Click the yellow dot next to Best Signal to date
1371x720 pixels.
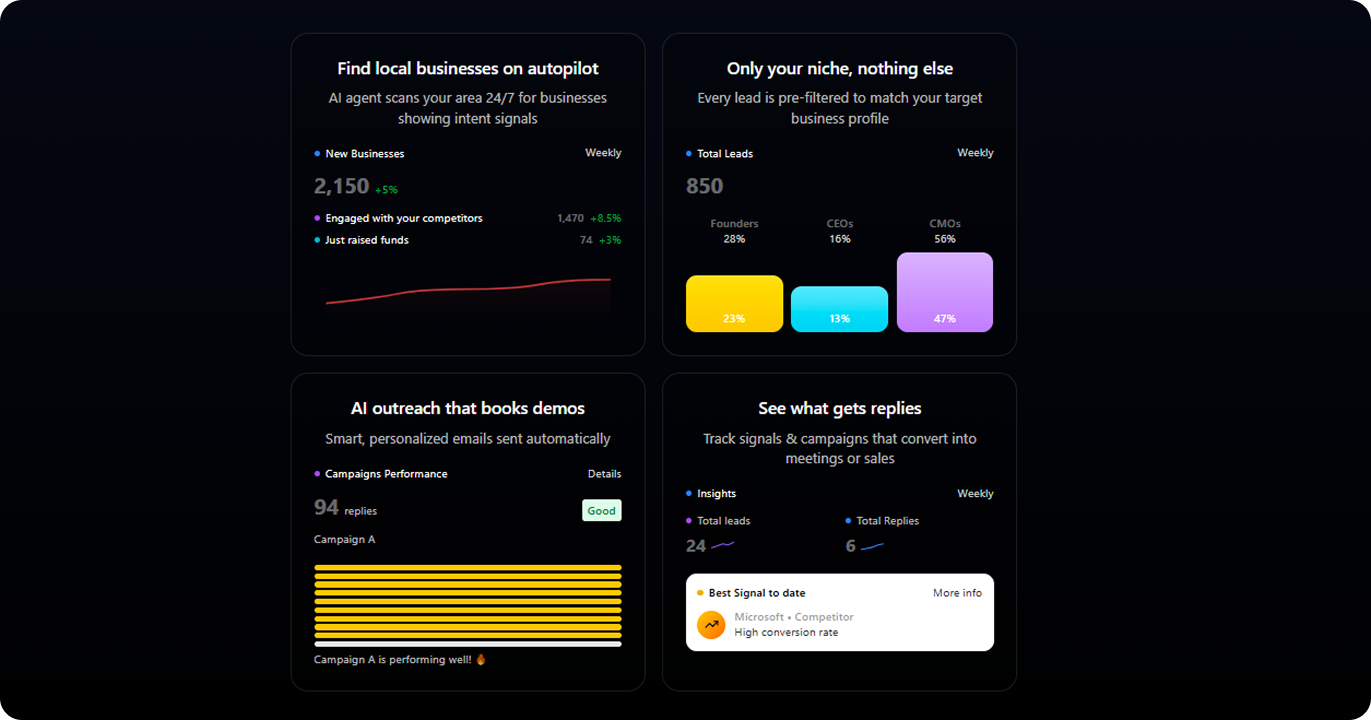699,592
